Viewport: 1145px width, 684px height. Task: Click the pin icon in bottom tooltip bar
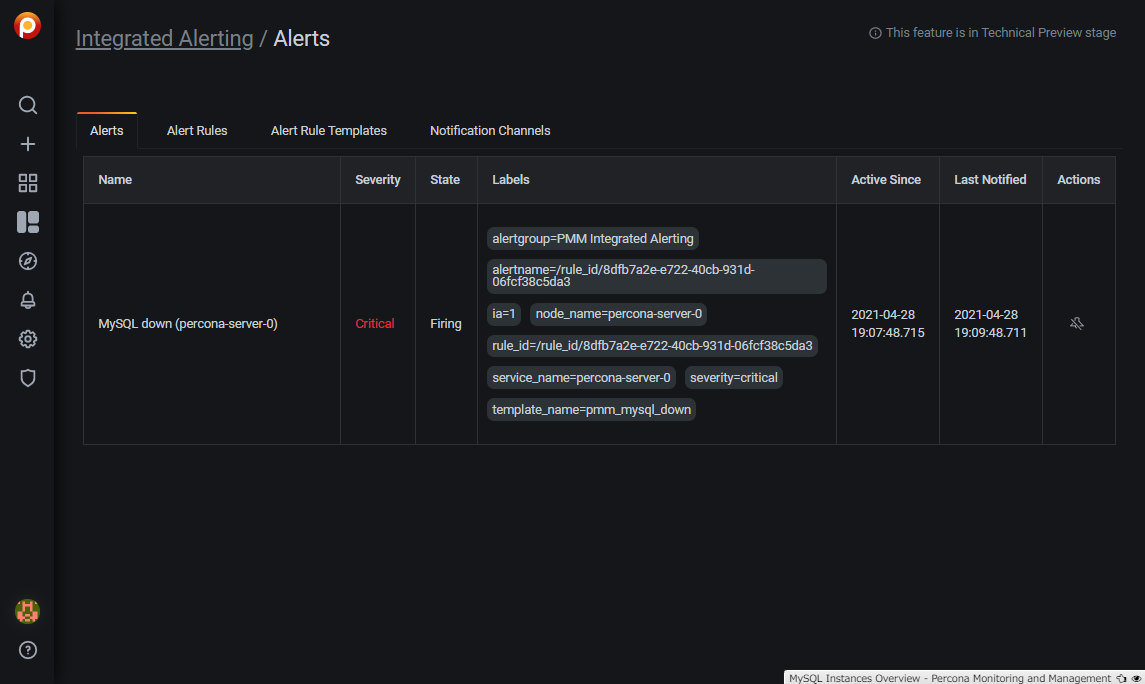pyautogui.click(x=1122, y=678)
